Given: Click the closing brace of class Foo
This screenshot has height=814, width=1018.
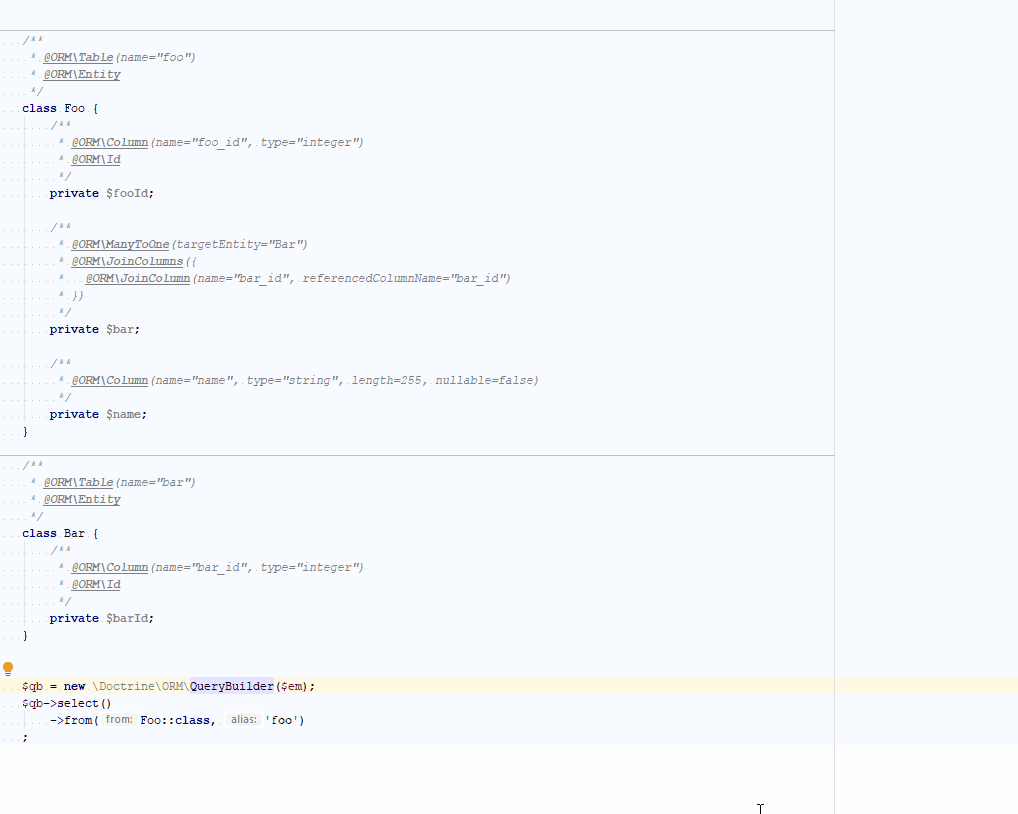Looking at the screenshot, I should pos(25,431).
